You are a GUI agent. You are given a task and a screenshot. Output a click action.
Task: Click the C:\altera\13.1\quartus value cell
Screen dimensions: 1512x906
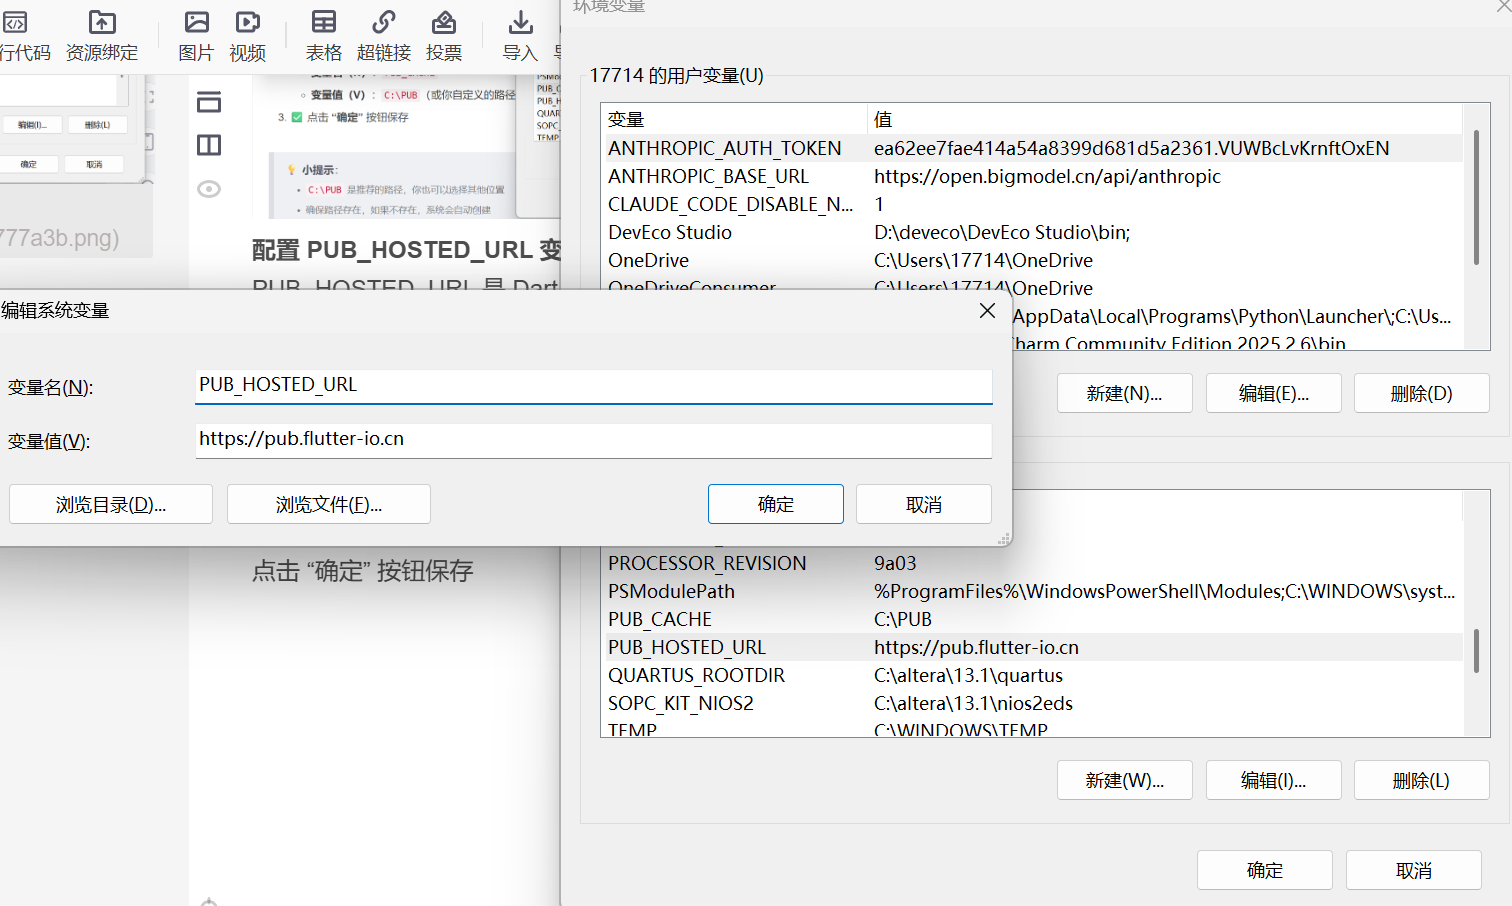(x=968, y=675)
